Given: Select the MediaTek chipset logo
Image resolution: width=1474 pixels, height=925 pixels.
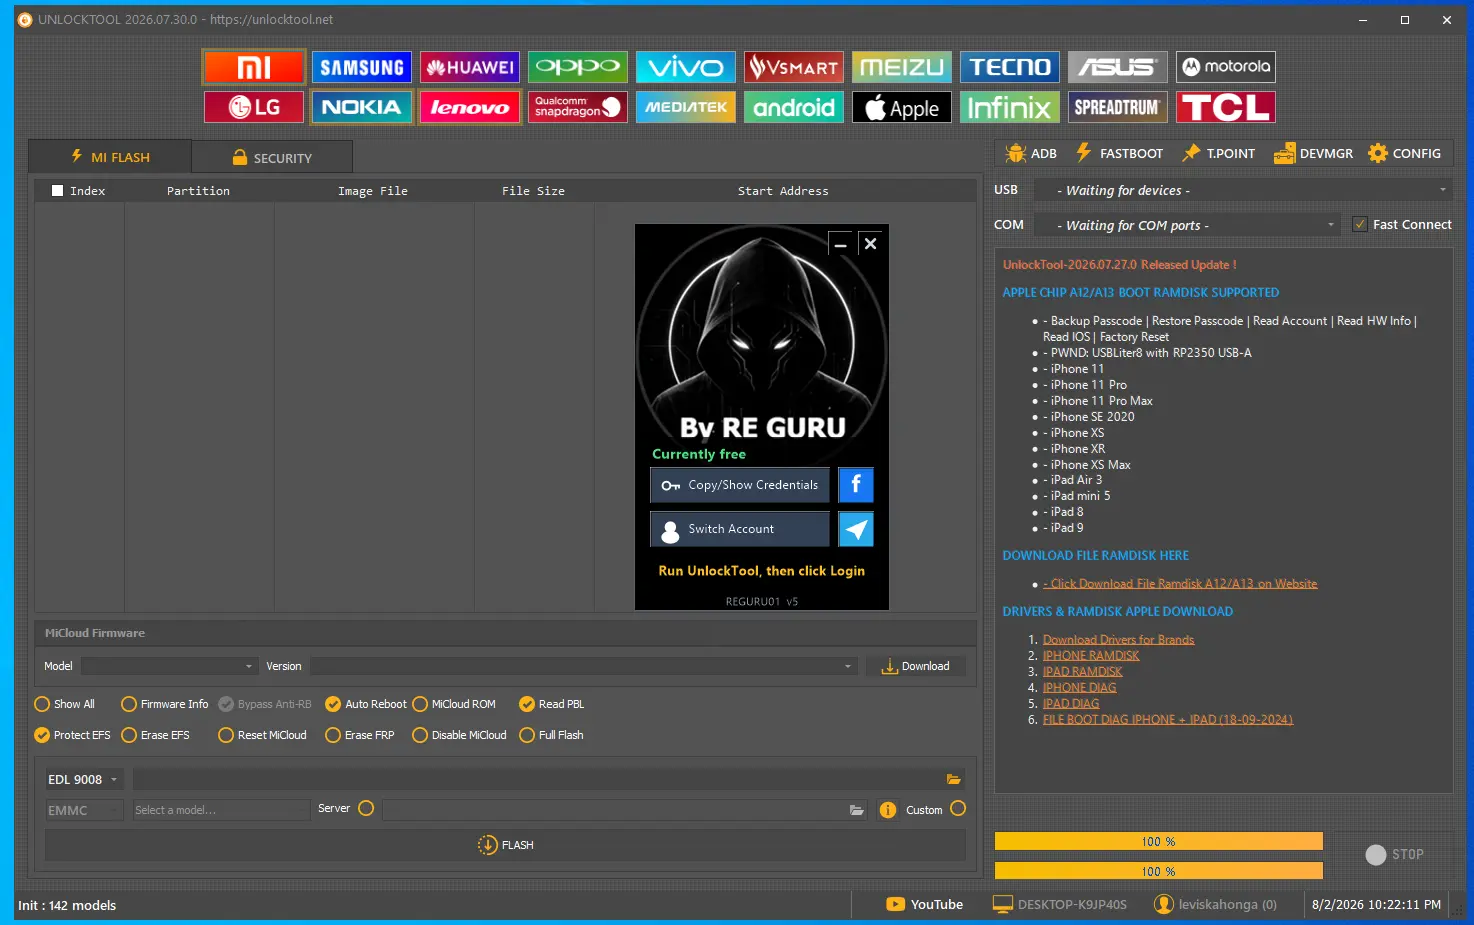Looking at the screenshot, I should [686, 107].
